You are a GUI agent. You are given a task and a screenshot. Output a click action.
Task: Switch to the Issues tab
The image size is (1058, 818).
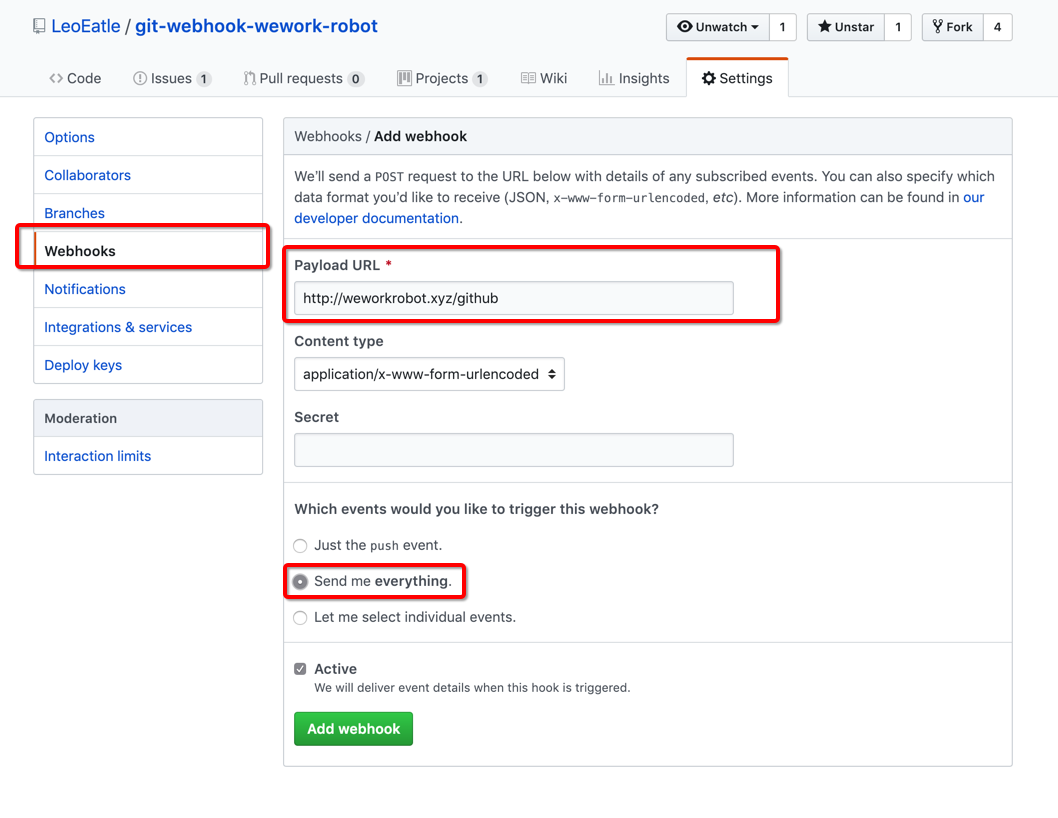pyautogui.click(x=172, y=78)
